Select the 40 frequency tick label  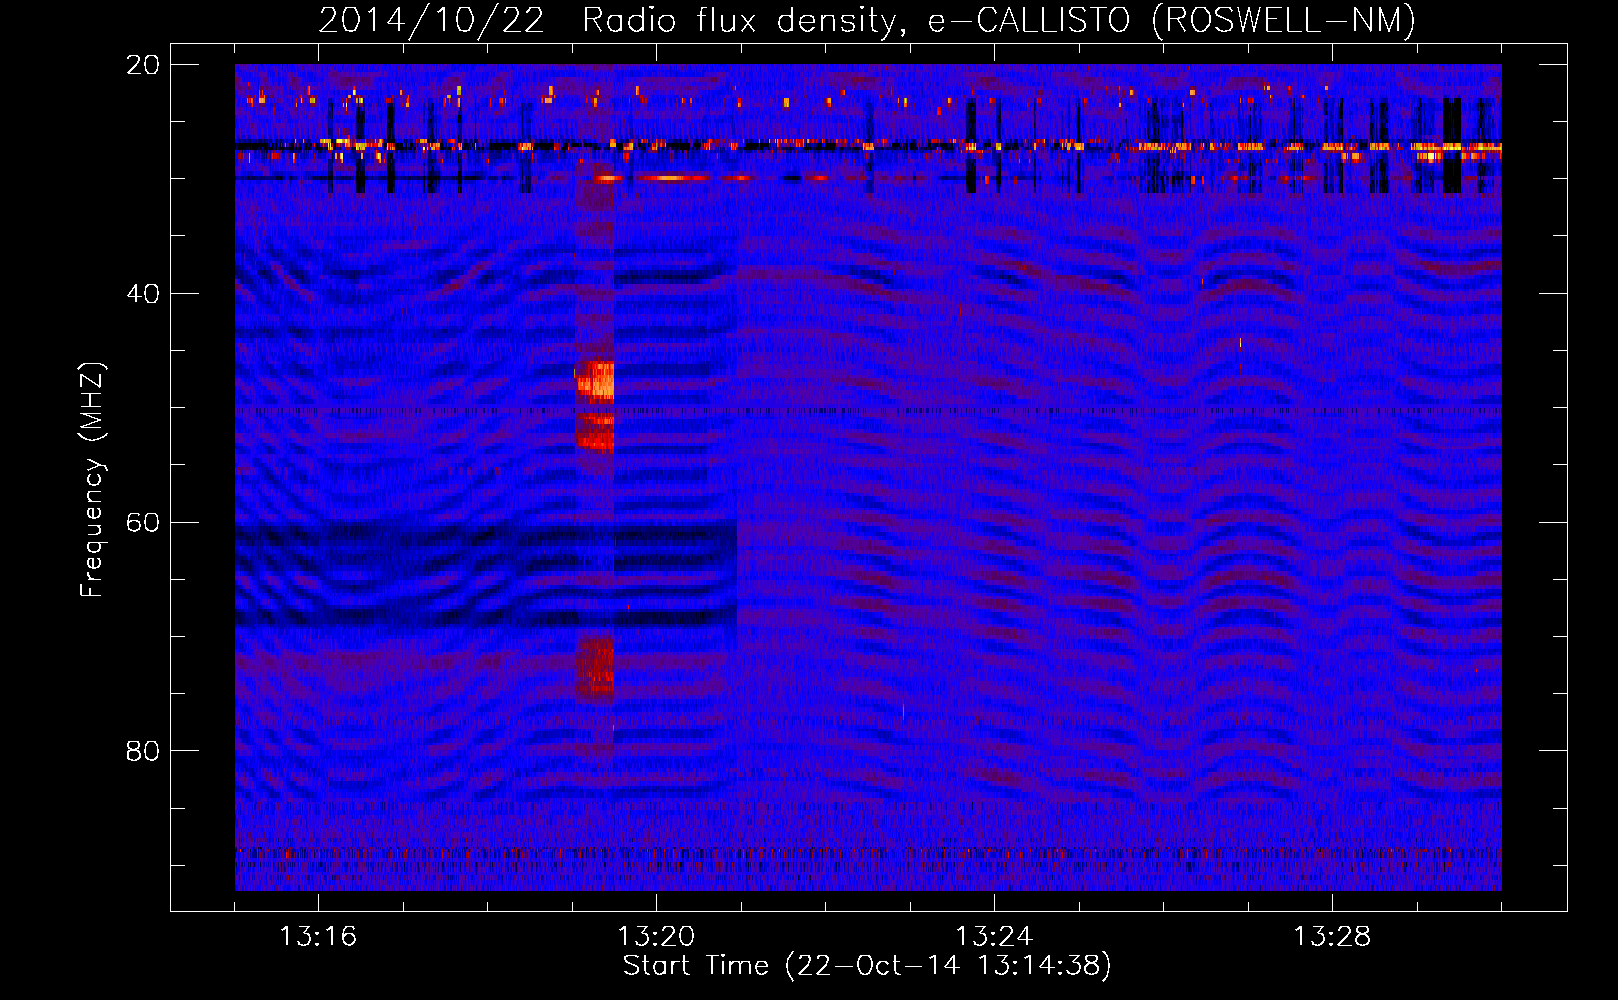click(143, 294)
